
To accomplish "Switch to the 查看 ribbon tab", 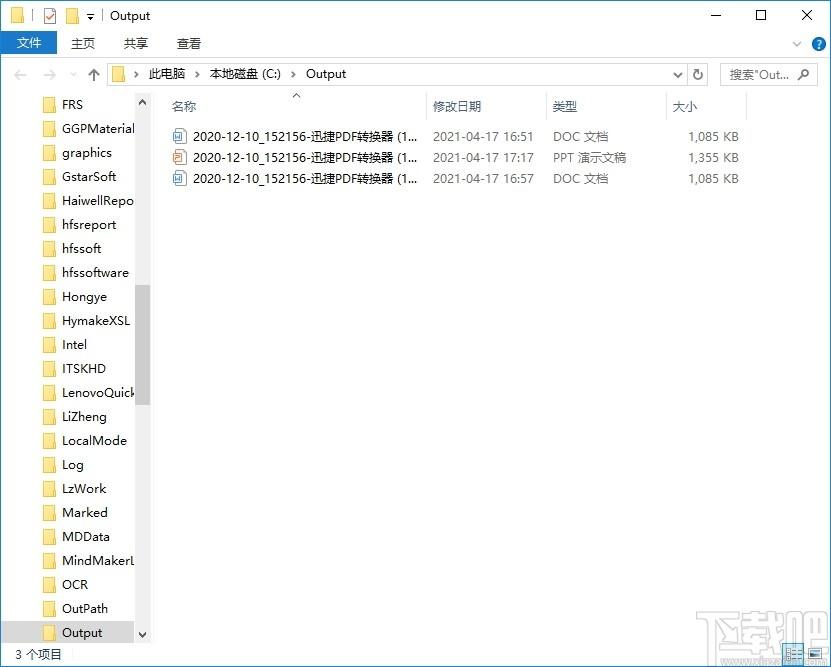I will [x=189, y=43].
